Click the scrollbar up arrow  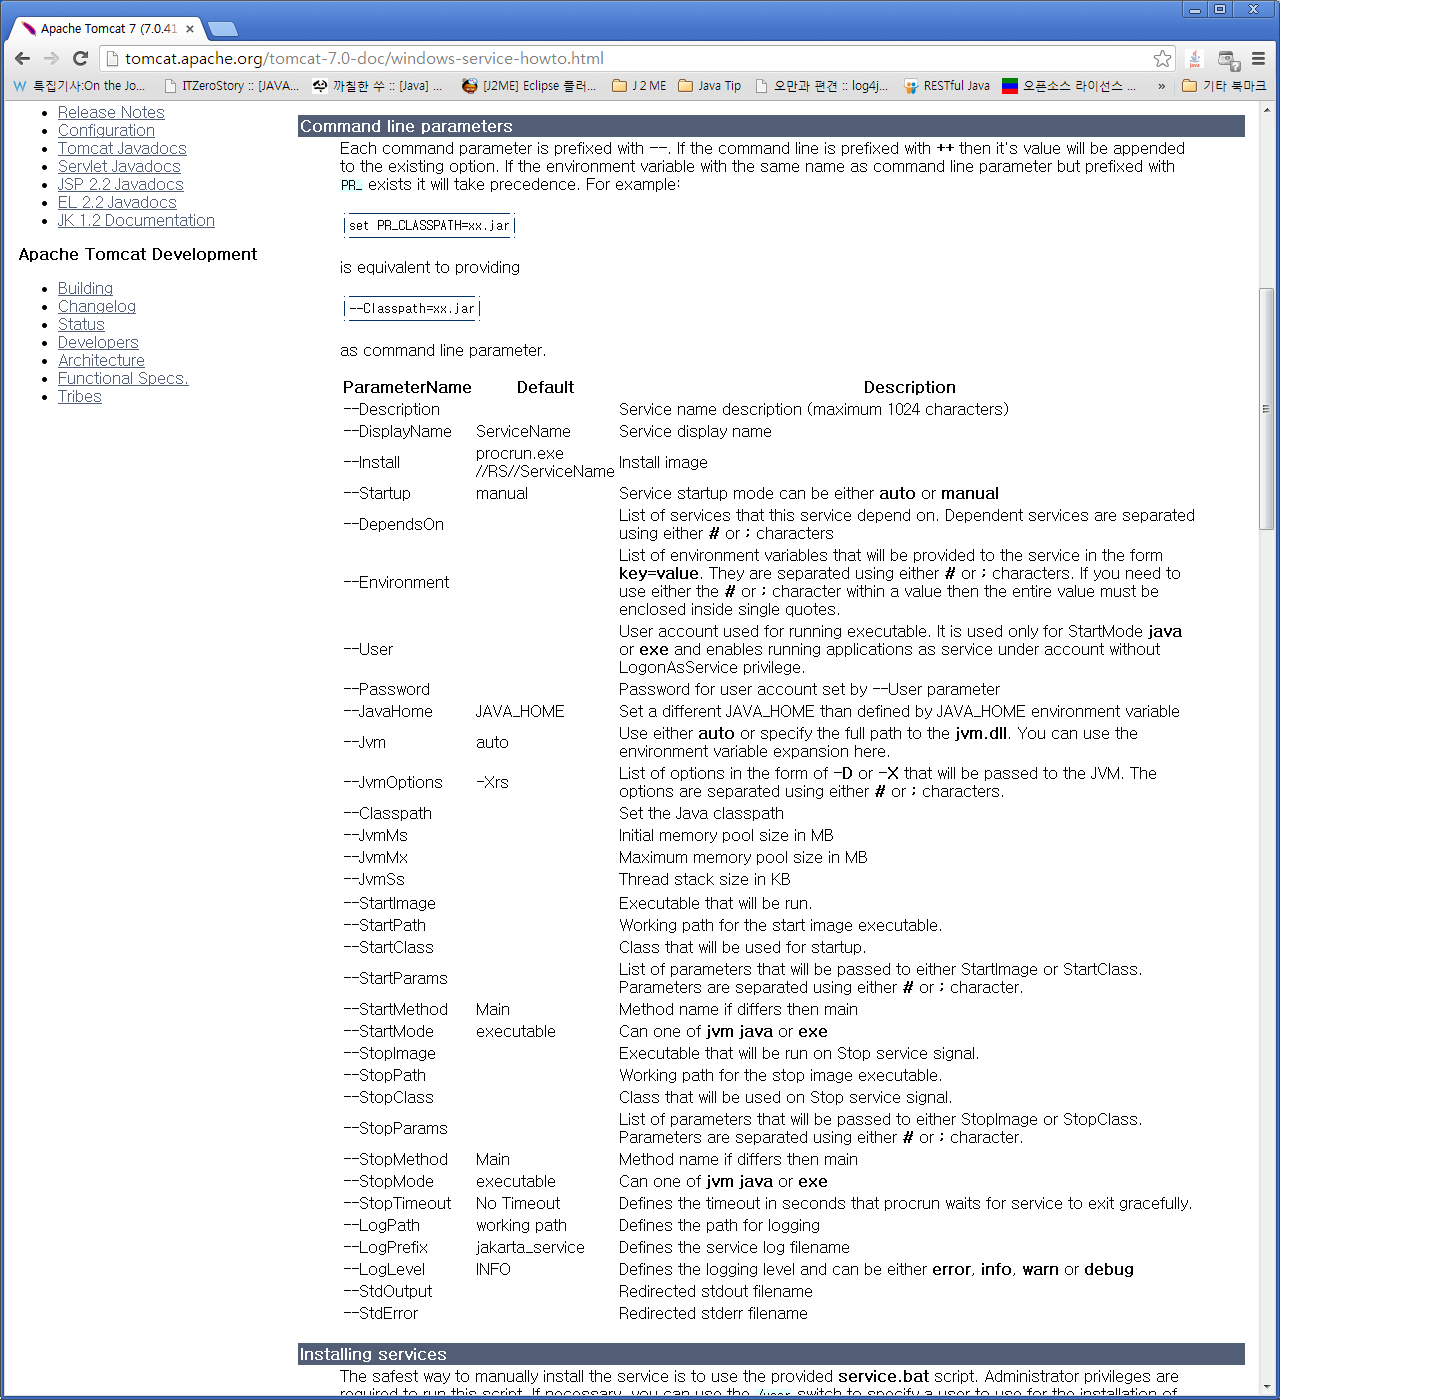click(1266, 109)
